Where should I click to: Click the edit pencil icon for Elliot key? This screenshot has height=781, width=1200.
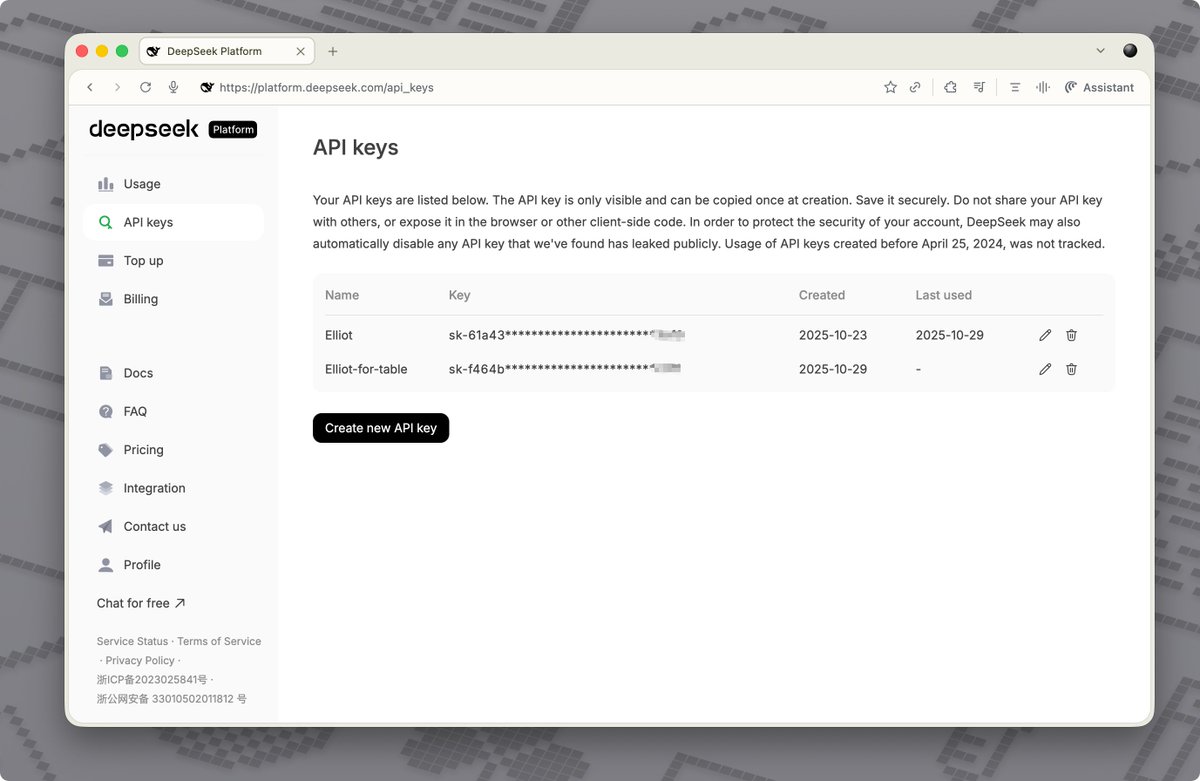(x=1045, y=335)
